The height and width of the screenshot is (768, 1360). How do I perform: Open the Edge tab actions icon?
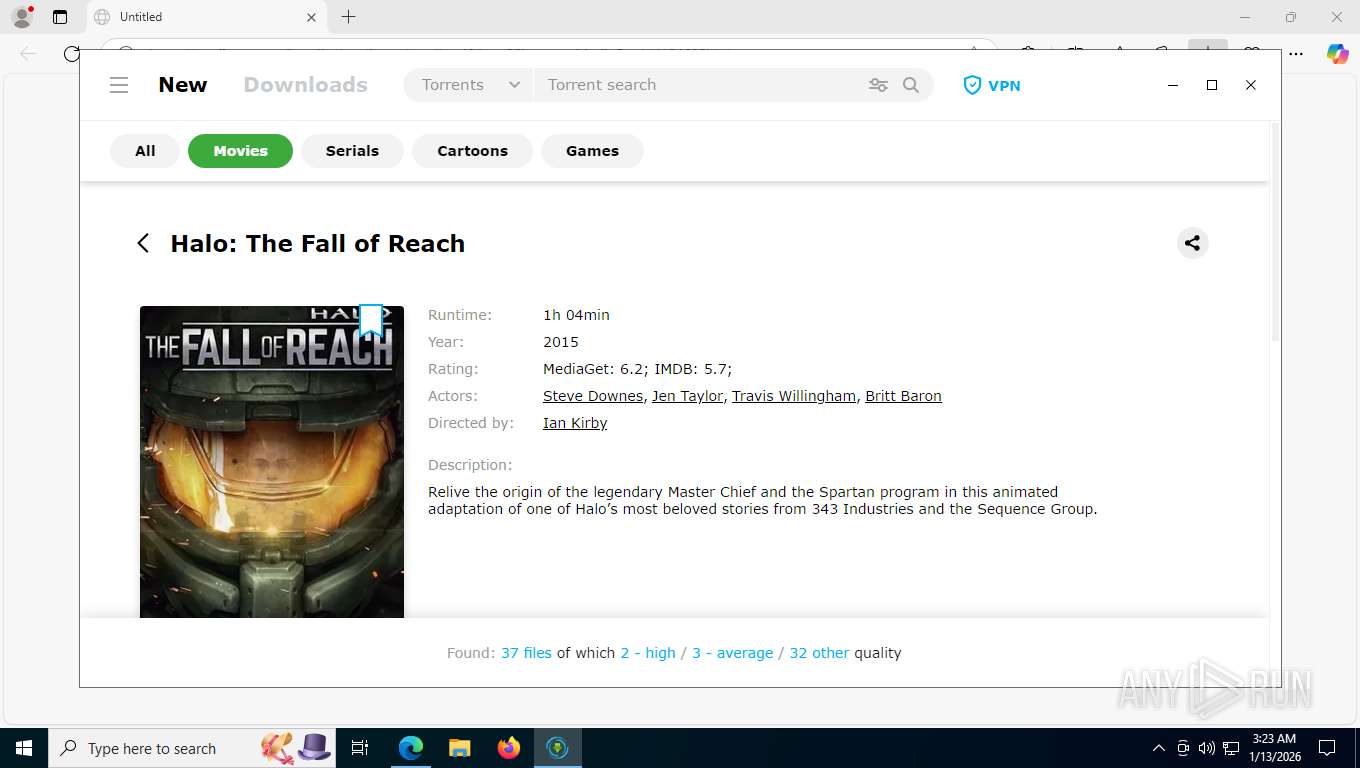click(60, 17)
